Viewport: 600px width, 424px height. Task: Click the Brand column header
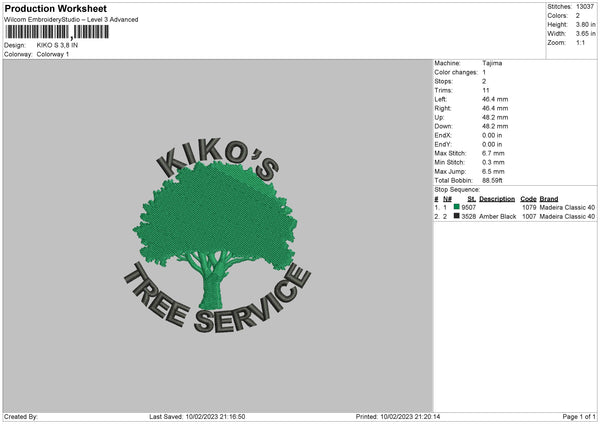[x=549, y=199]
